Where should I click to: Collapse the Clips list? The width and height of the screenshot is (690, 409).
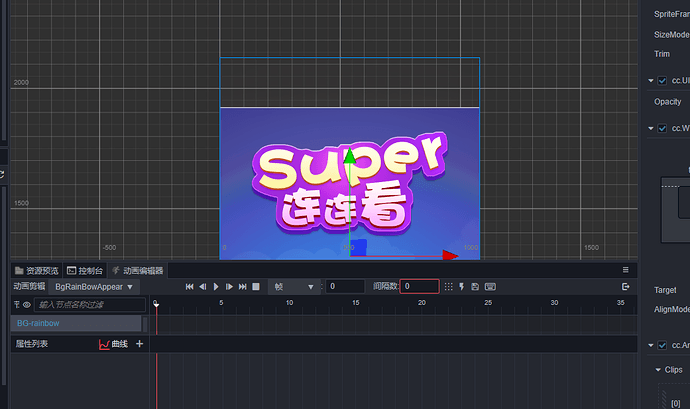[658, 369]
